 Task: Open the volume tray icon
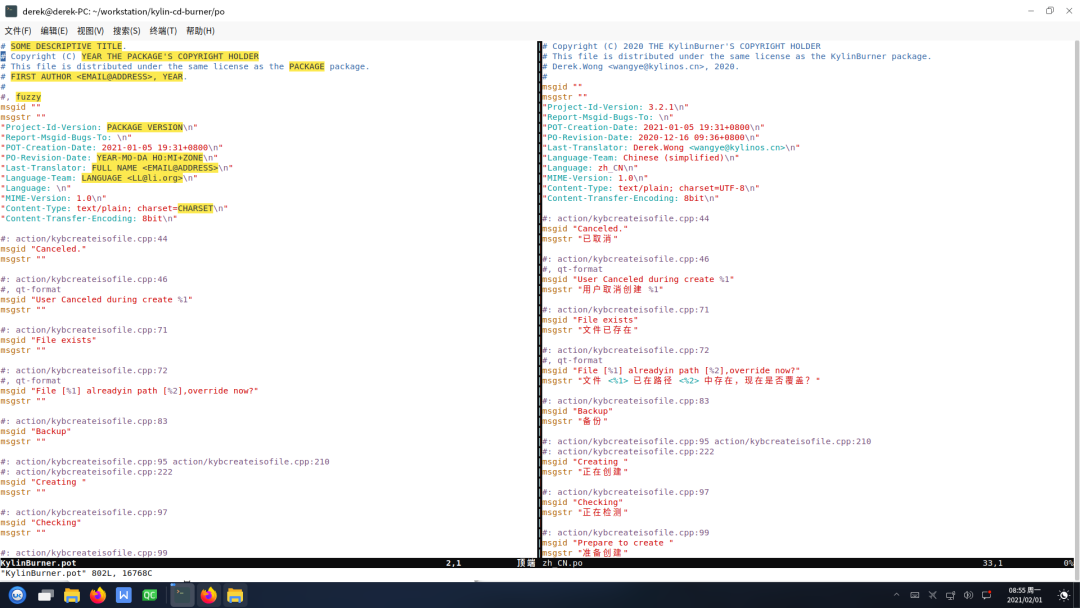[968, 596]
